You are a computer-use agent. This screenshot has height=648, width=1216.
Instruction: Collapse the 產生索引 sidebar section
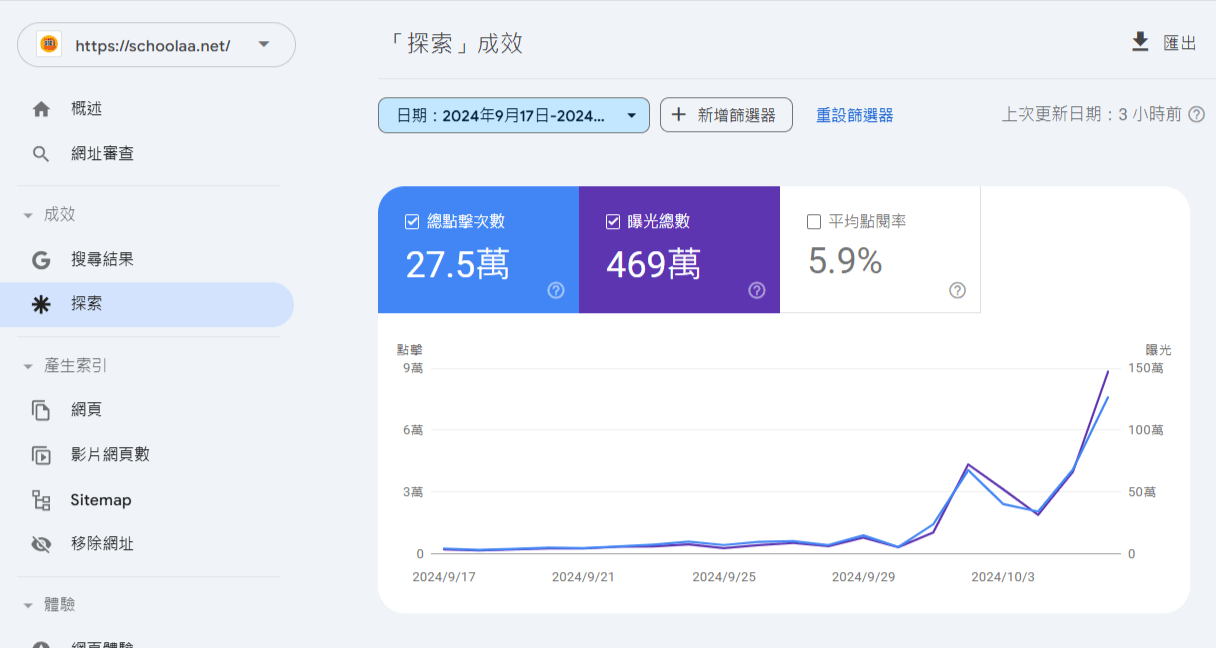pyautogui.click(x=27, y=366)
